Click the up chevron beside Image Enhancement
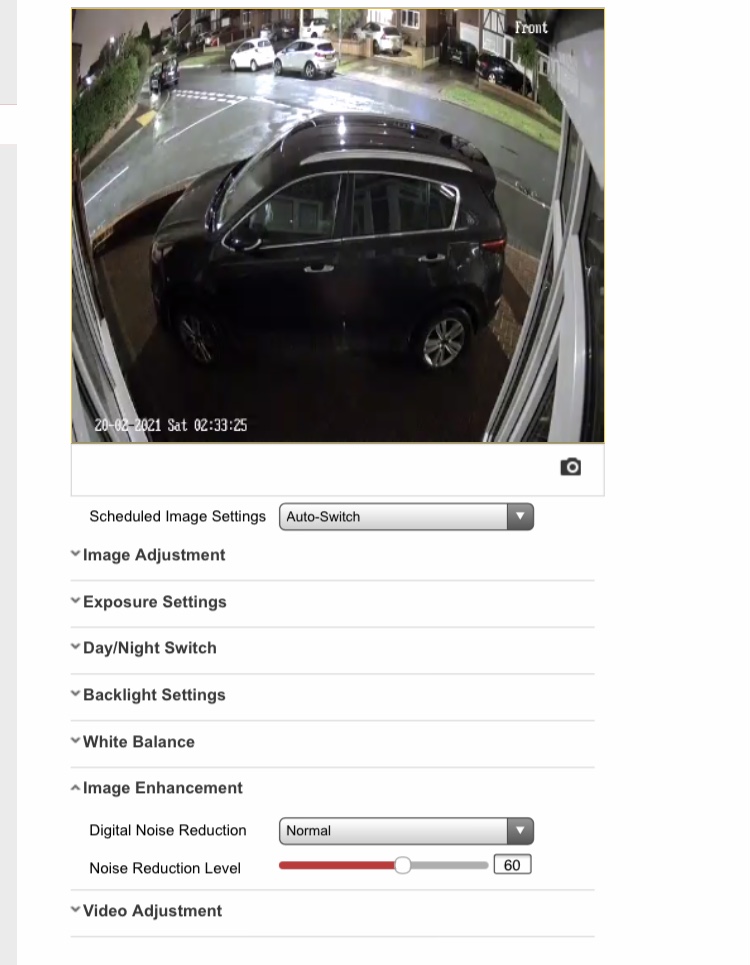The image size is (750, 965). [75, 787]
